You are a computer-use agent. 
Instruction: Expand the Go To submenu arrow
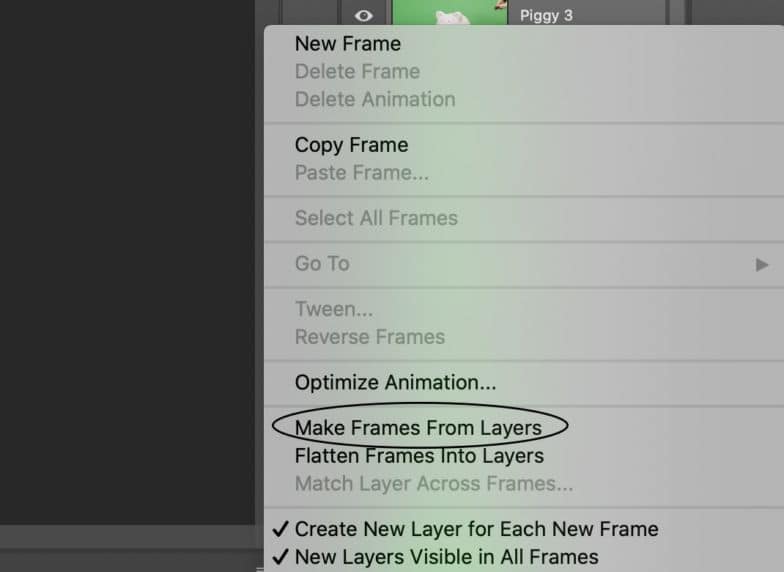point(762,265)
